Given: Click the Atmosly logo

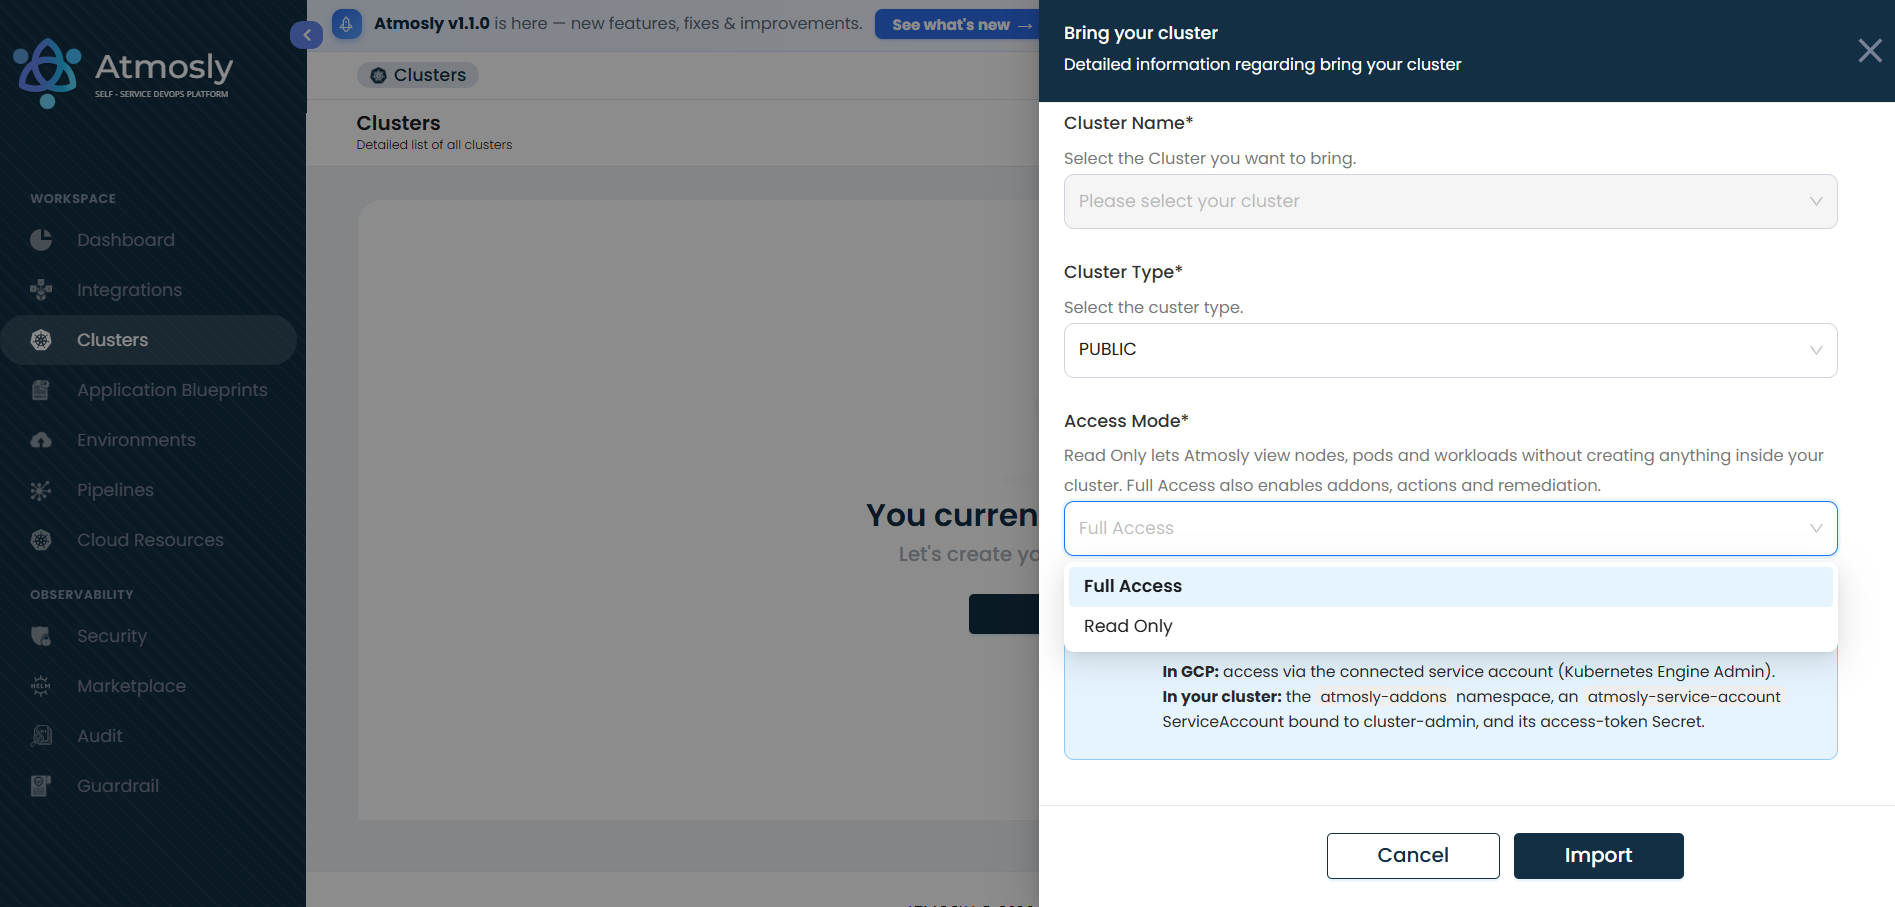Looking at the screenshot, I should [x=123, y=72].
